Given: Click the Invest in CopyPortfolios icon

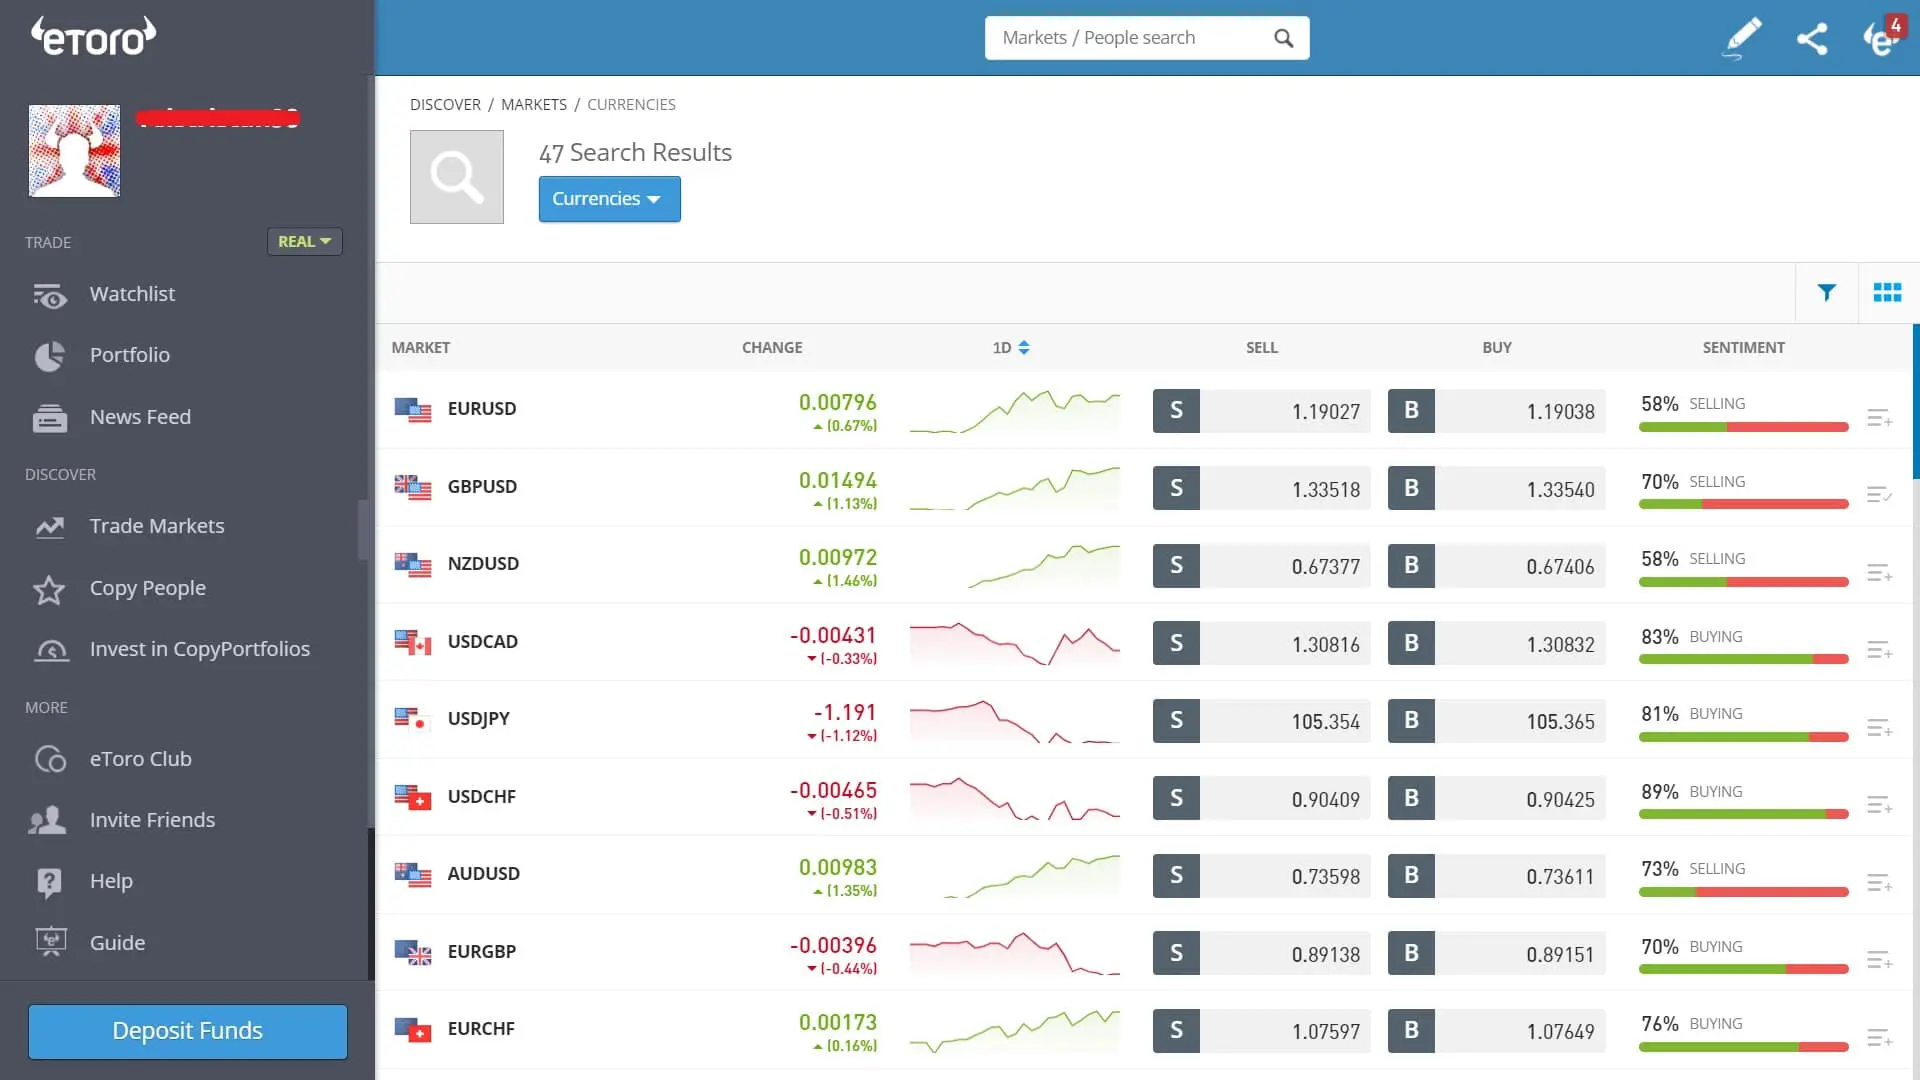Looking at the screenshot, I should click(49, 650).
